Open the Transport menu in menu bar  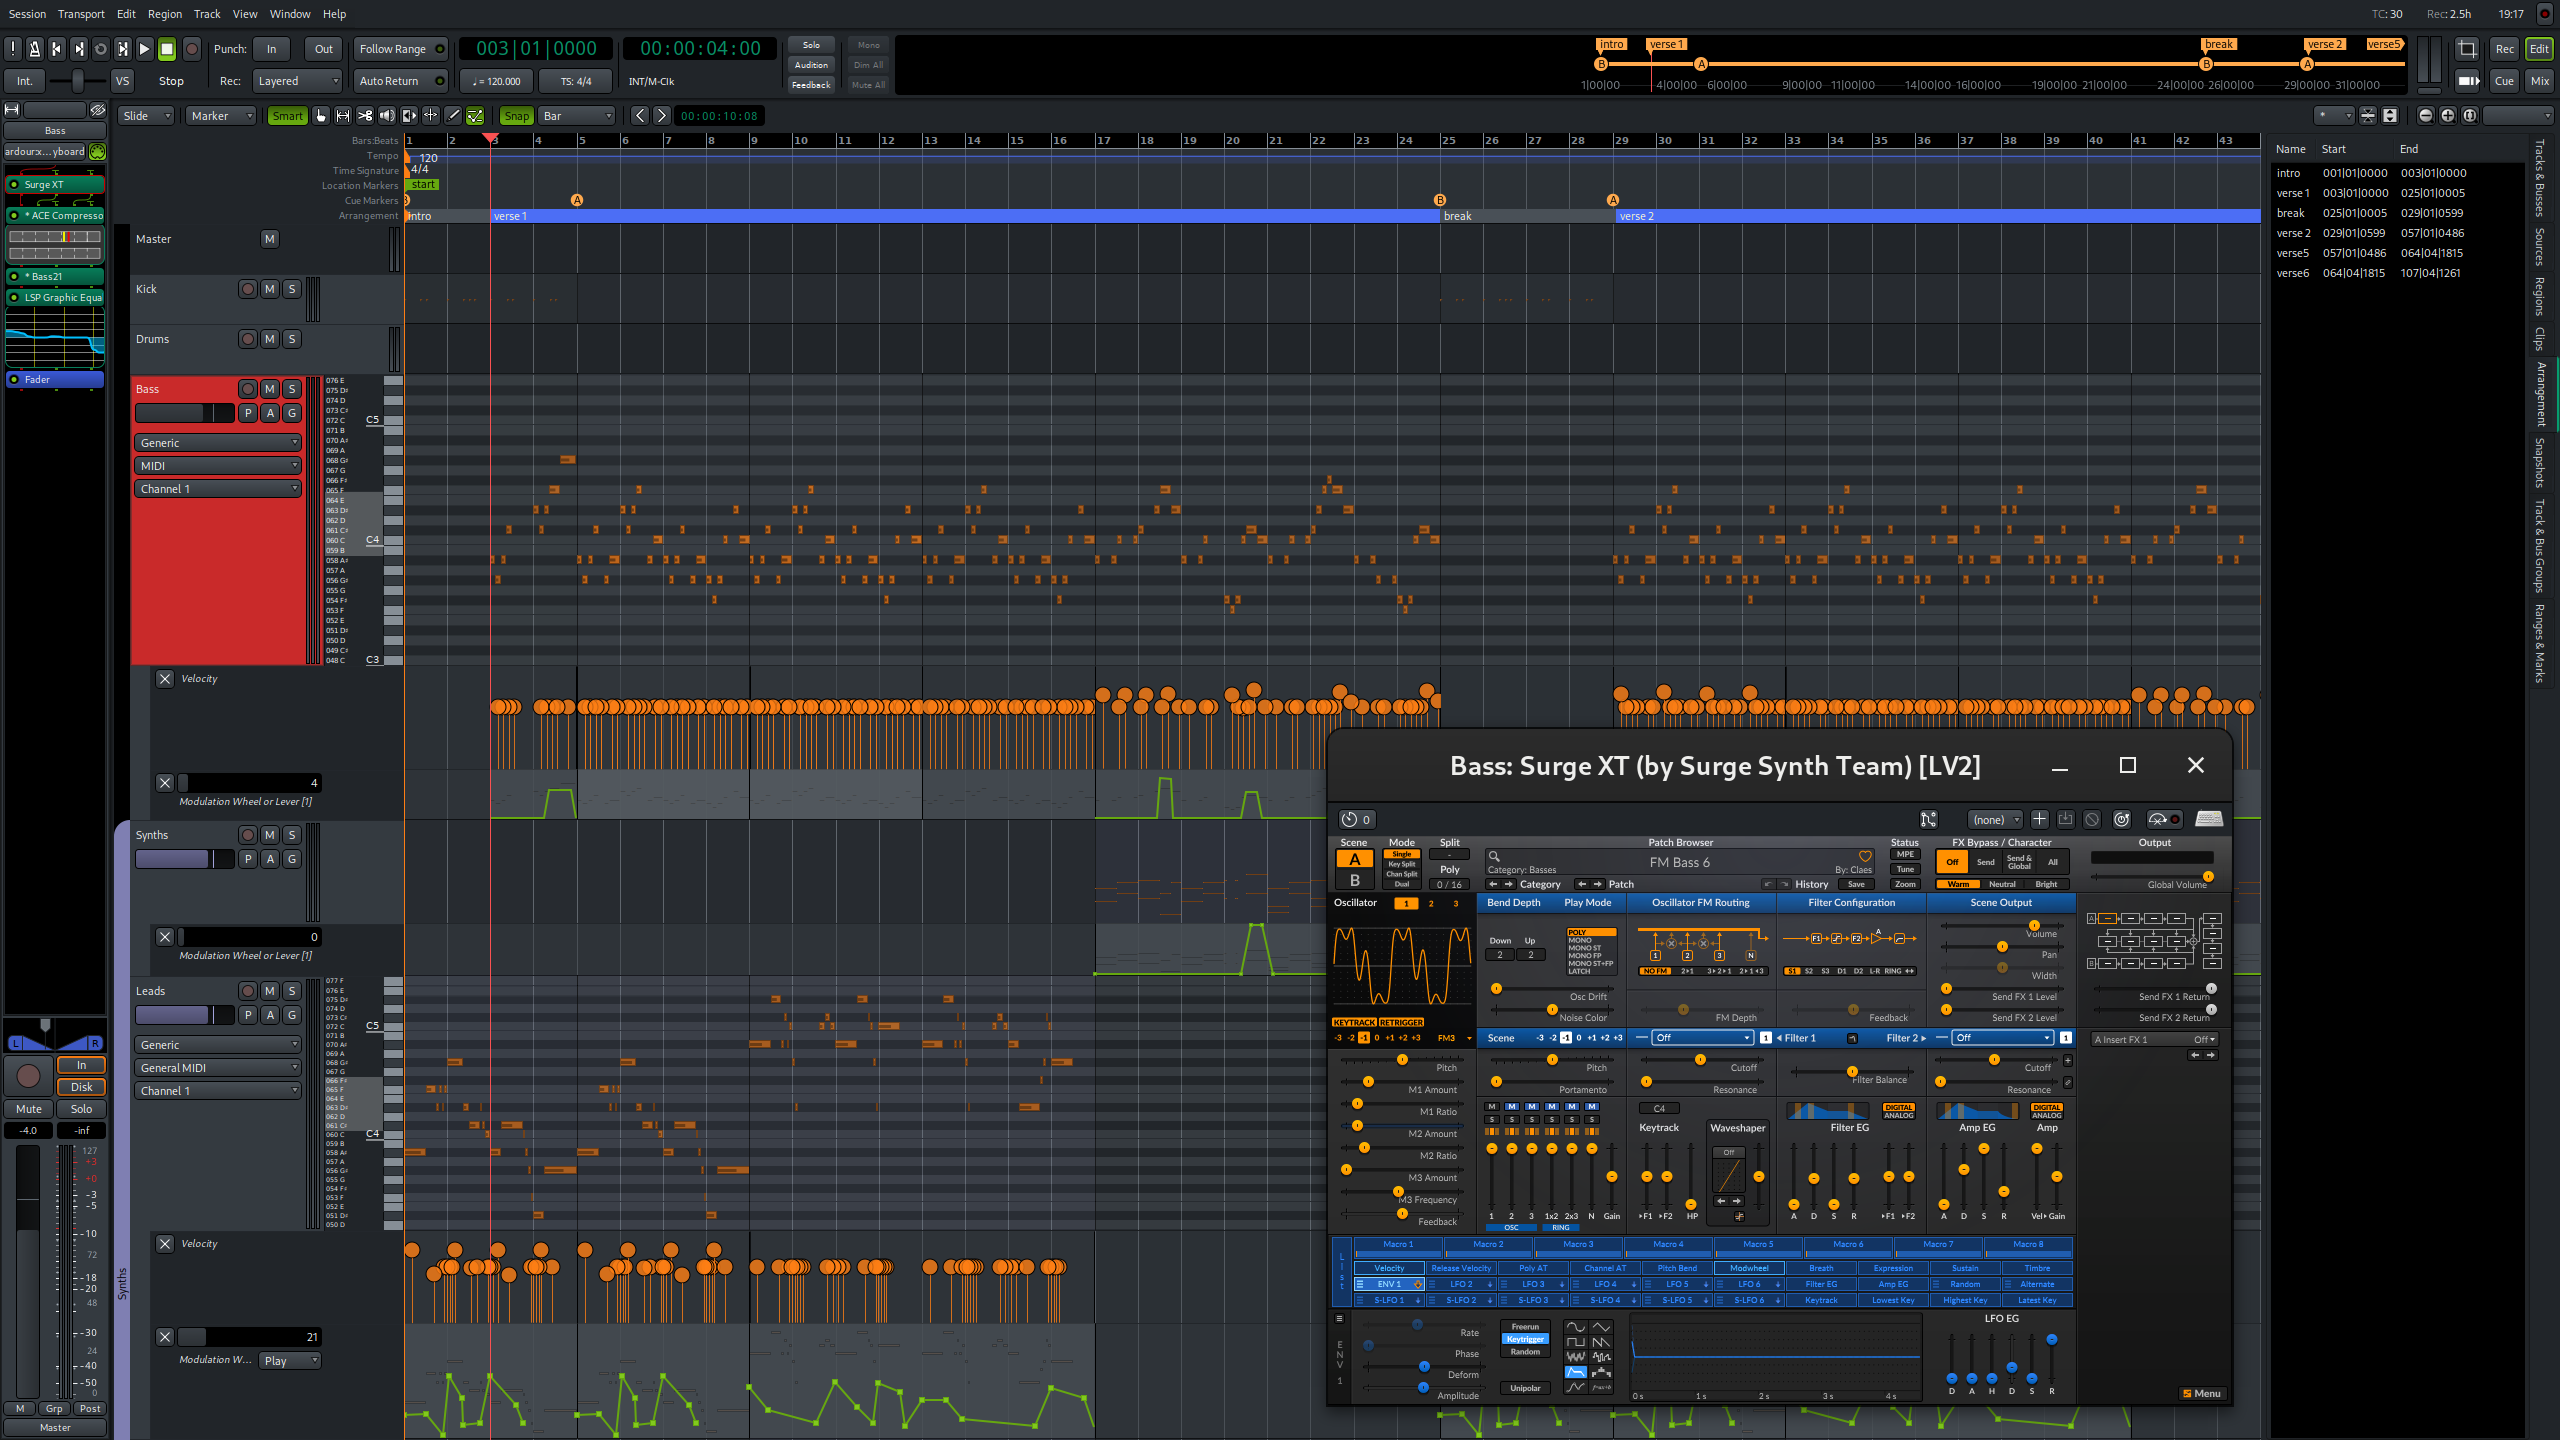pos(81,12)
